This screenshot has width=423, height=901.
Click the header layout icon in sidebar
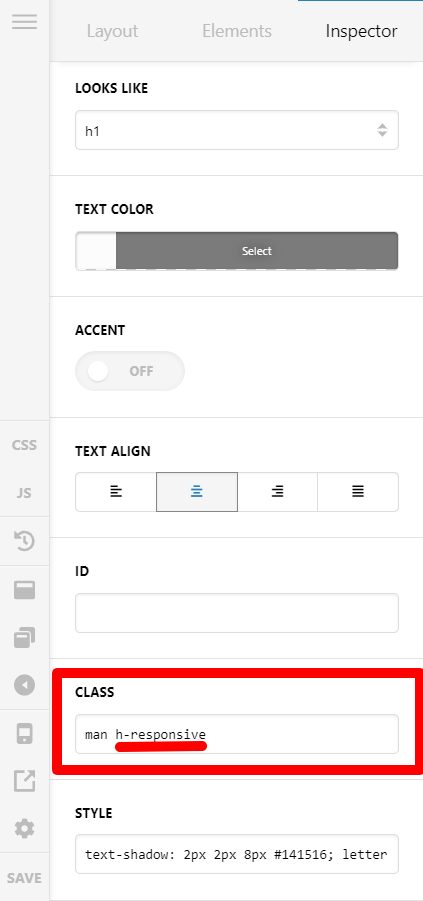(x=24, y=590)
